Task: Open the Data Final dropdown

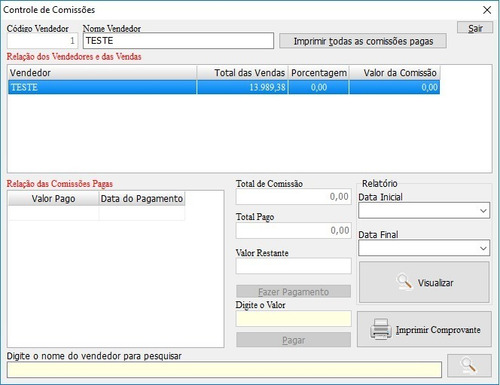Action: [483, 248]
